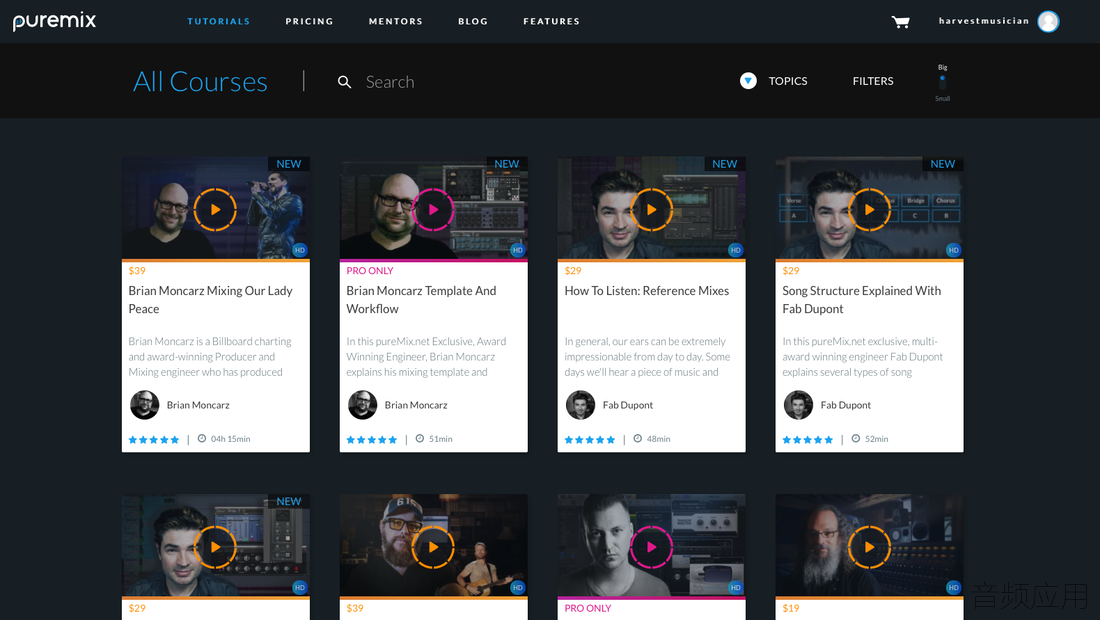Play the second-row $19 course video
This screenshot has width=1100, height=620.
(x=868, y=547)
